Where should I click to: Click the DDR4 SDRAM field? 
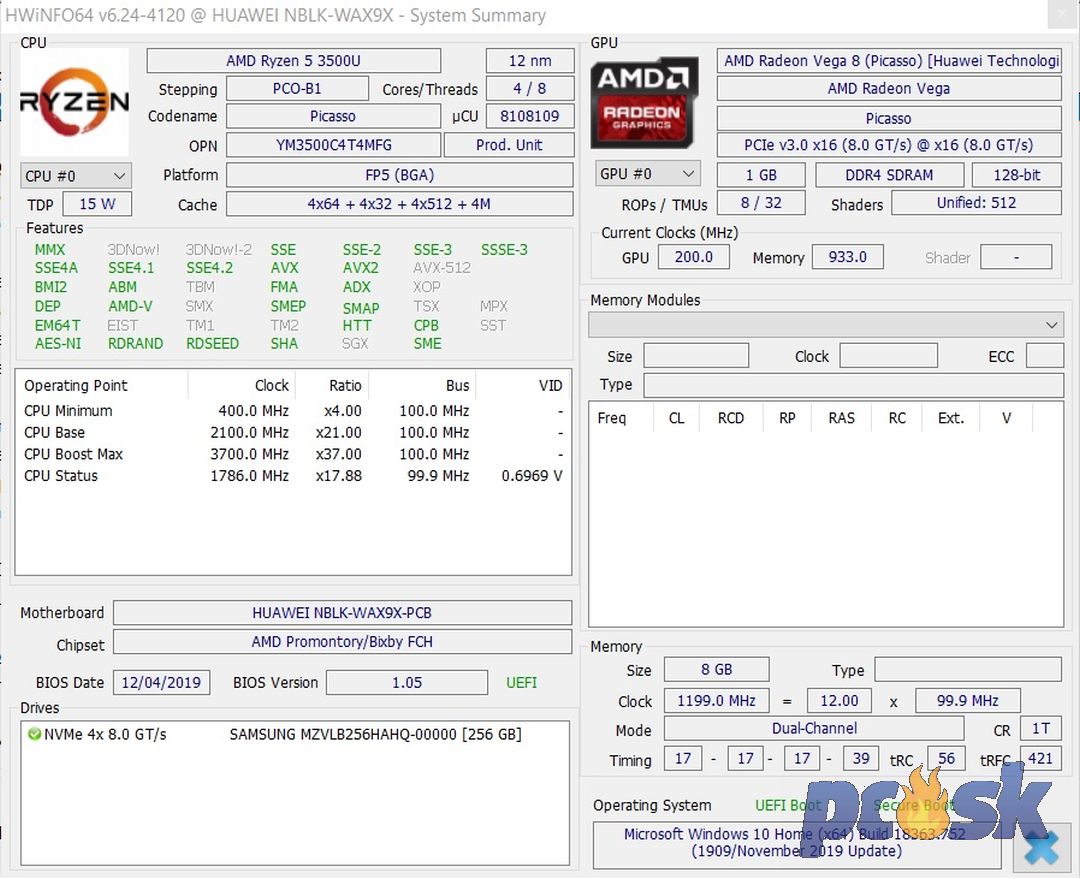pyautogui.click(x=889, y=175)
